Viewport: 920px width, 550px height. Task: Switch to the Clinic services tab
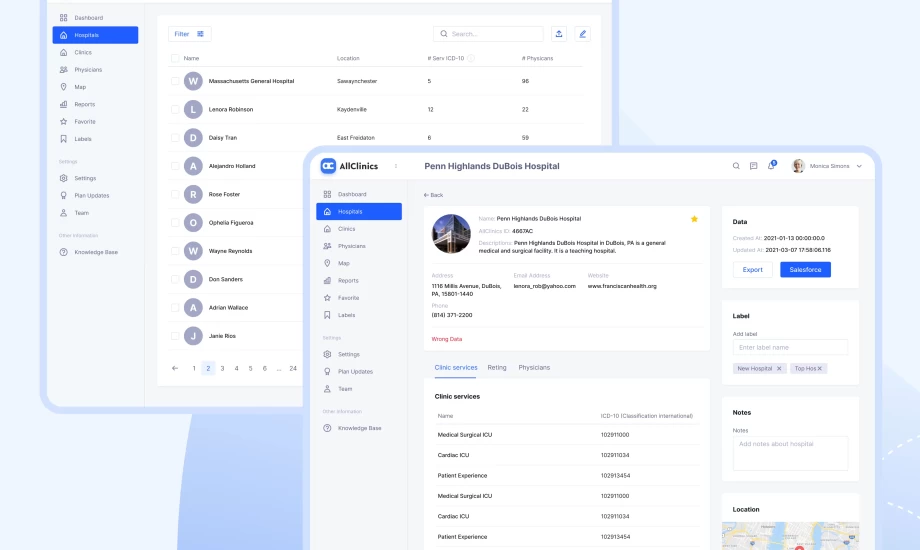pos(456,367)
